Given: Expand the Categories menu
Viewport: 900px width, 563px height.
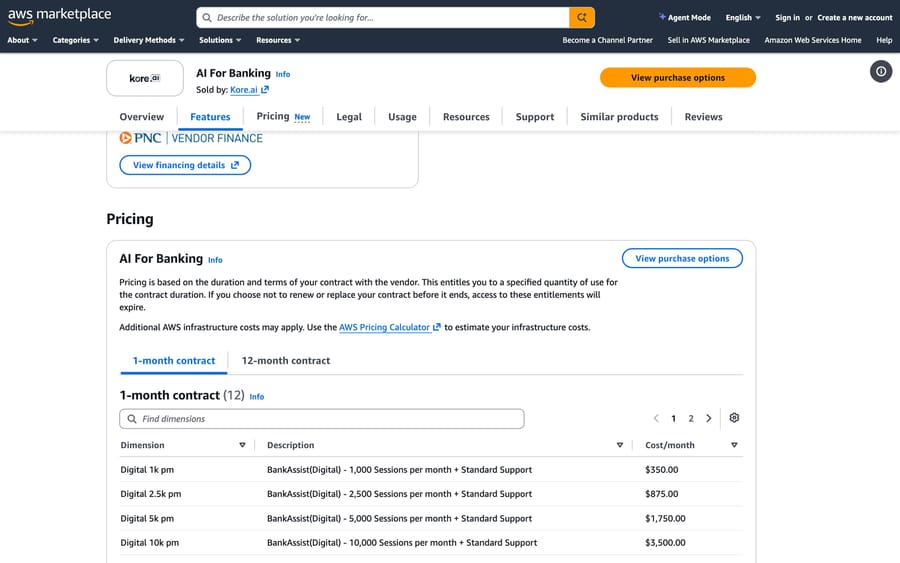Looking at the screenshot, I should tap(75, 40).
